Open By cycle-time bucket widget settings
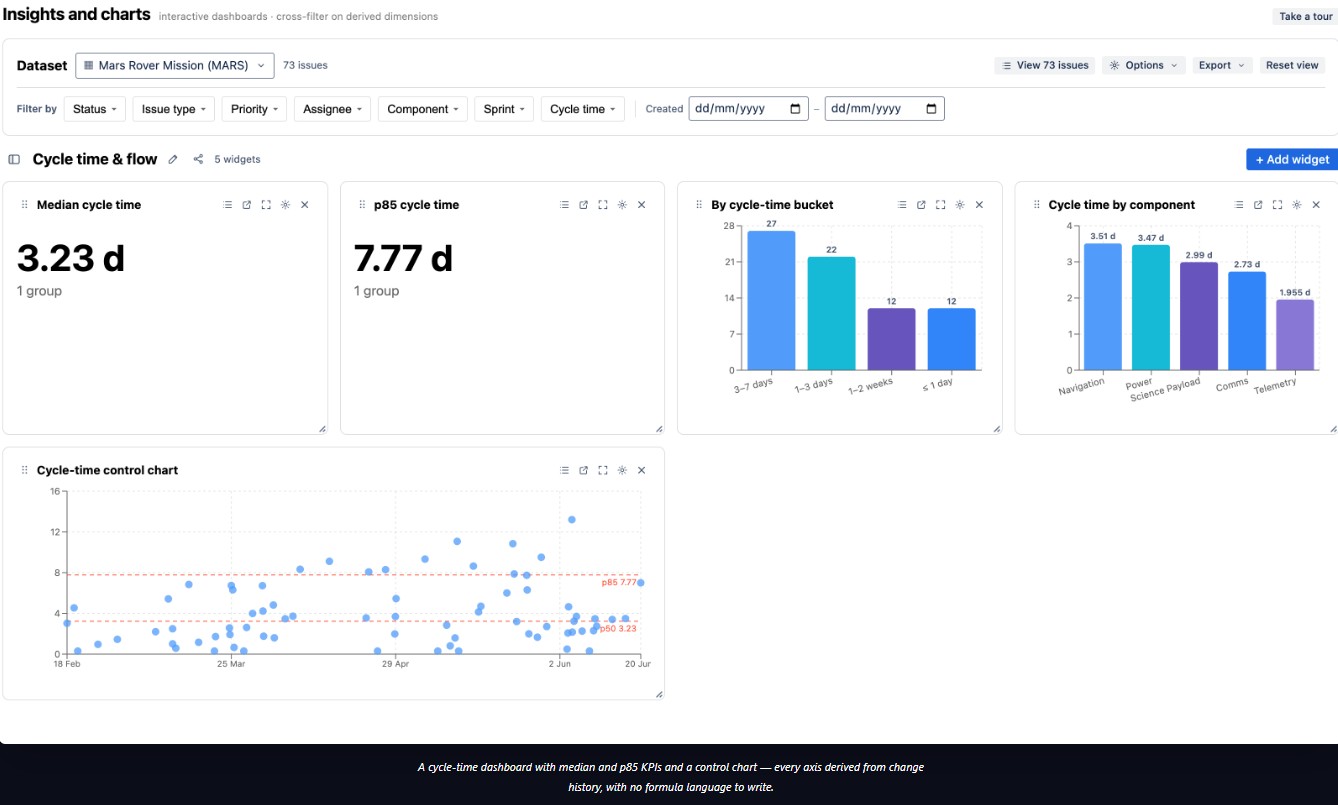Screen dimensions: 1338x805 [x=960, y=205]
